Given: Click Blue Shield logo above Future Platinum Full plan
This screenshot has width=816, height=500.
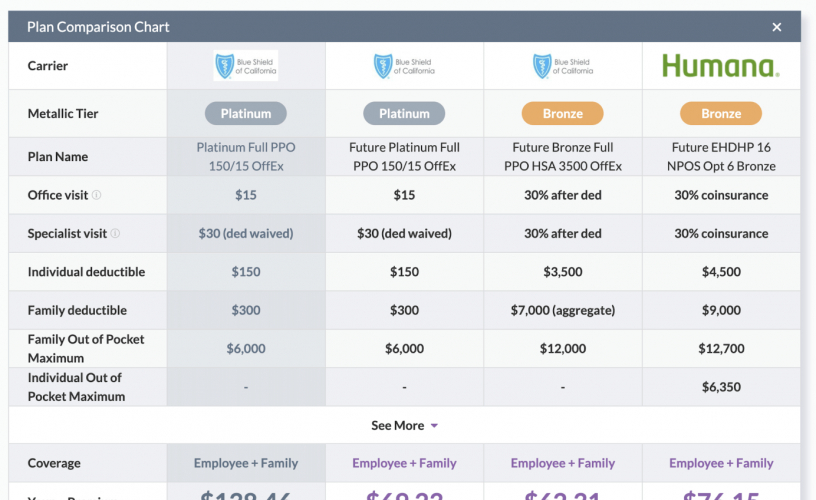Looking at the screenshot, I should point(404,66).
